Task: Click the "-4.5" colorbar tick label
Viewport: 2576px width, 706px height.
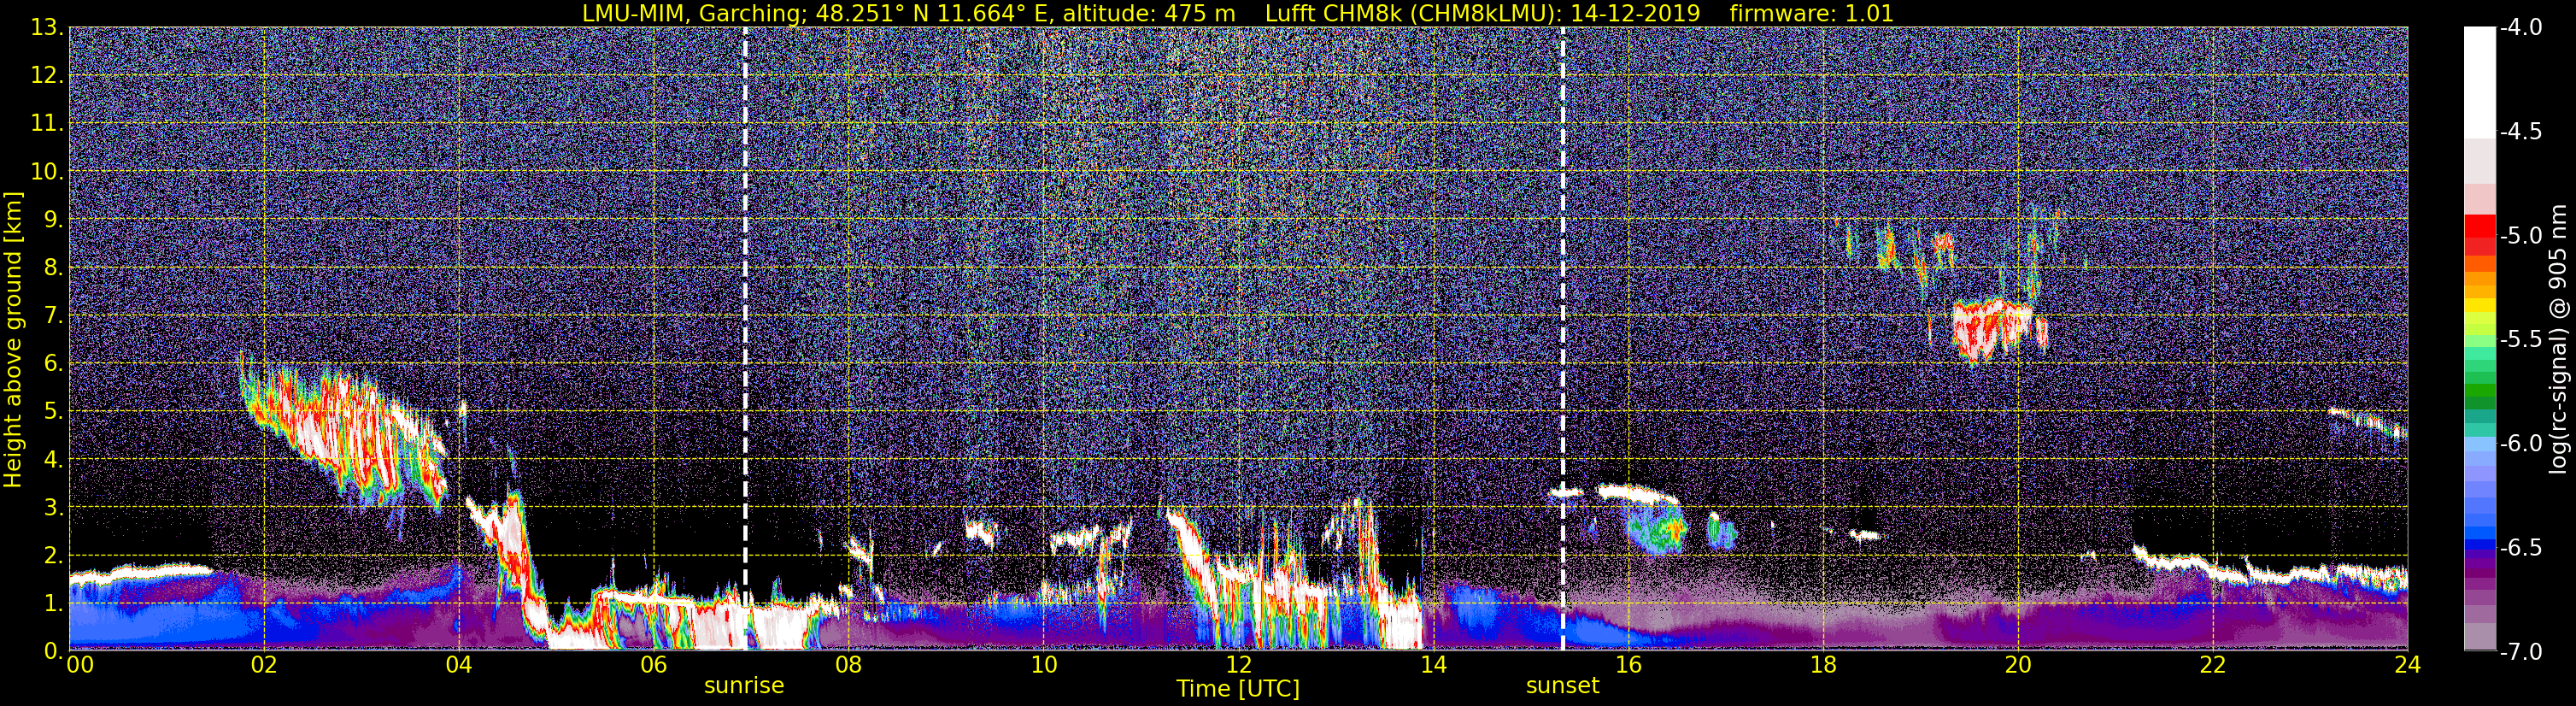Action: [2520, 132]
